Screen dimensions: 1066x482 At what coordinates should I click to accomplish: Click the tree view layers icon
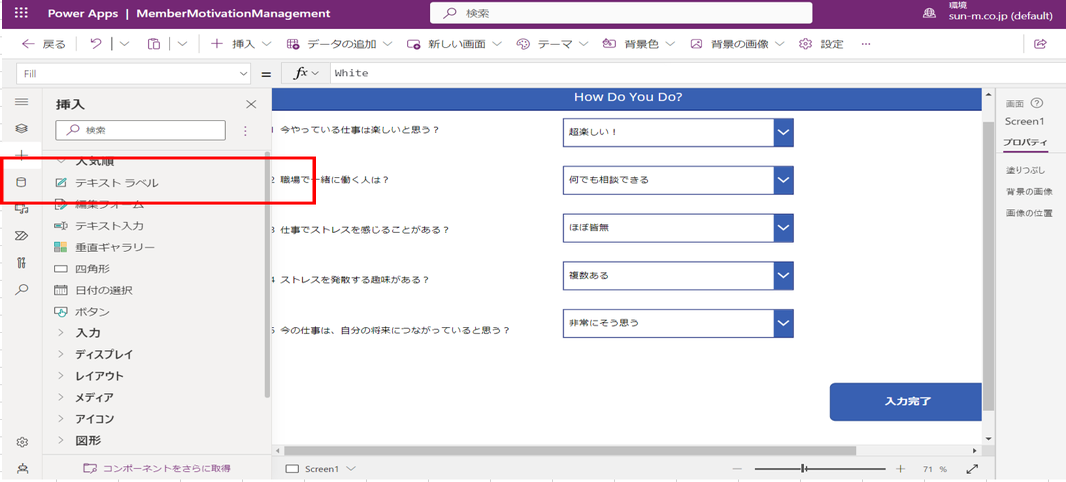coord(21,129)
